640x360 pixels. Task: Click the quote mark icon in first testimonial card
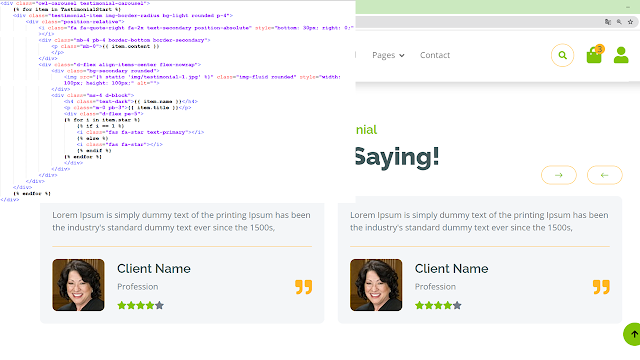coord(304,287)
